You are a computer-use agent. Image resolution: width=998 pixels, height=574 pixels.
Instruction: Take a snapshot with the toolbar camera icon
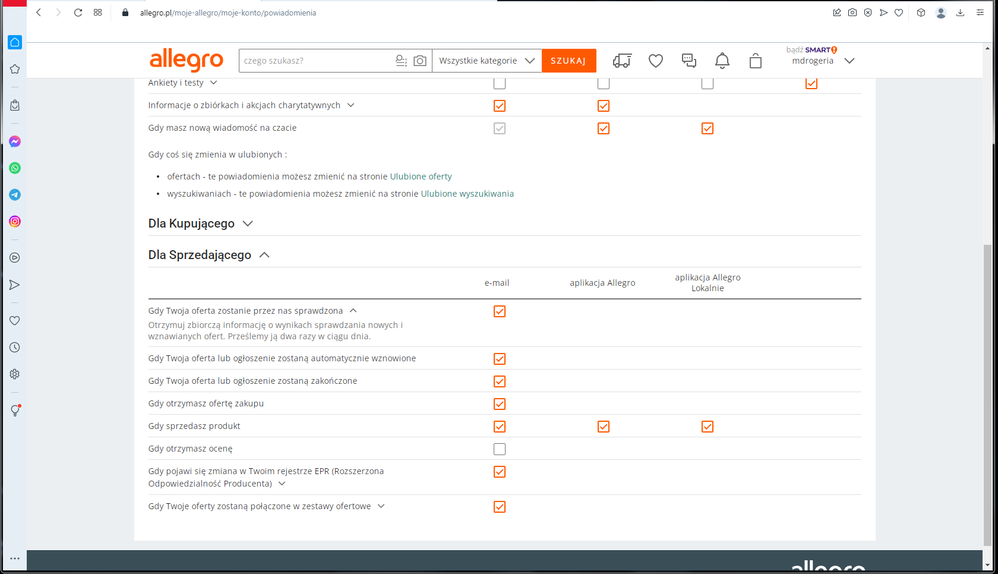point(852,13)
